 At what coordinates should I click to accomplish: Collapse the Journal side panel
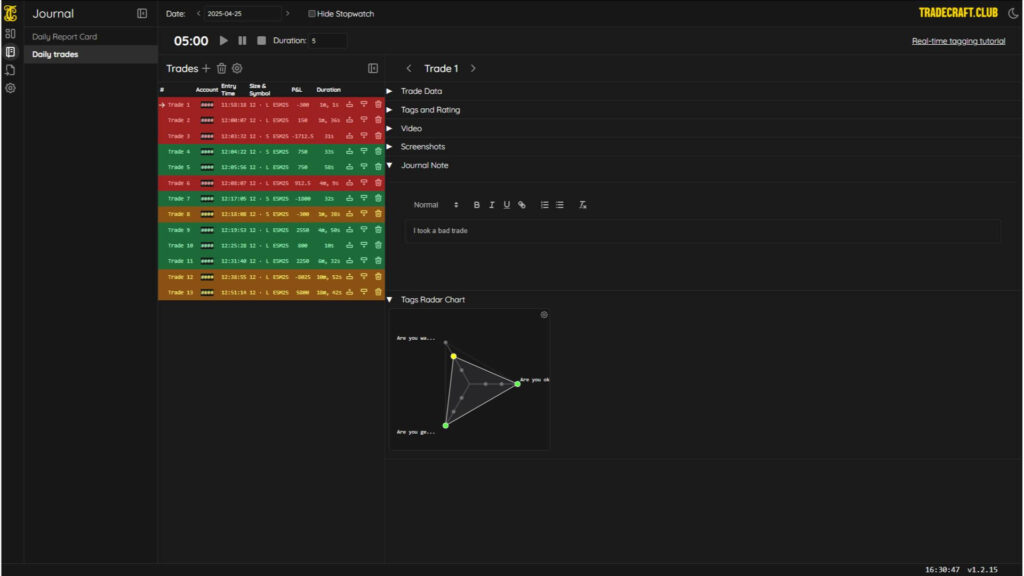[142, 14]
